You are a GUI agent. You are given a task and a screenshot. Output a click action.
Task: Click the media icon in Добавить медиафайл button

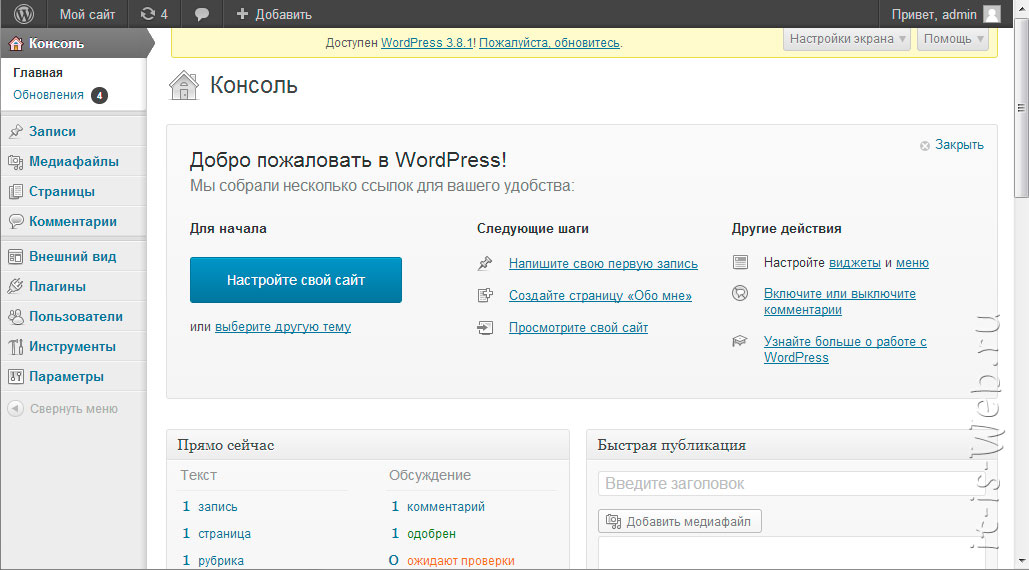click(x=613, y=521)
